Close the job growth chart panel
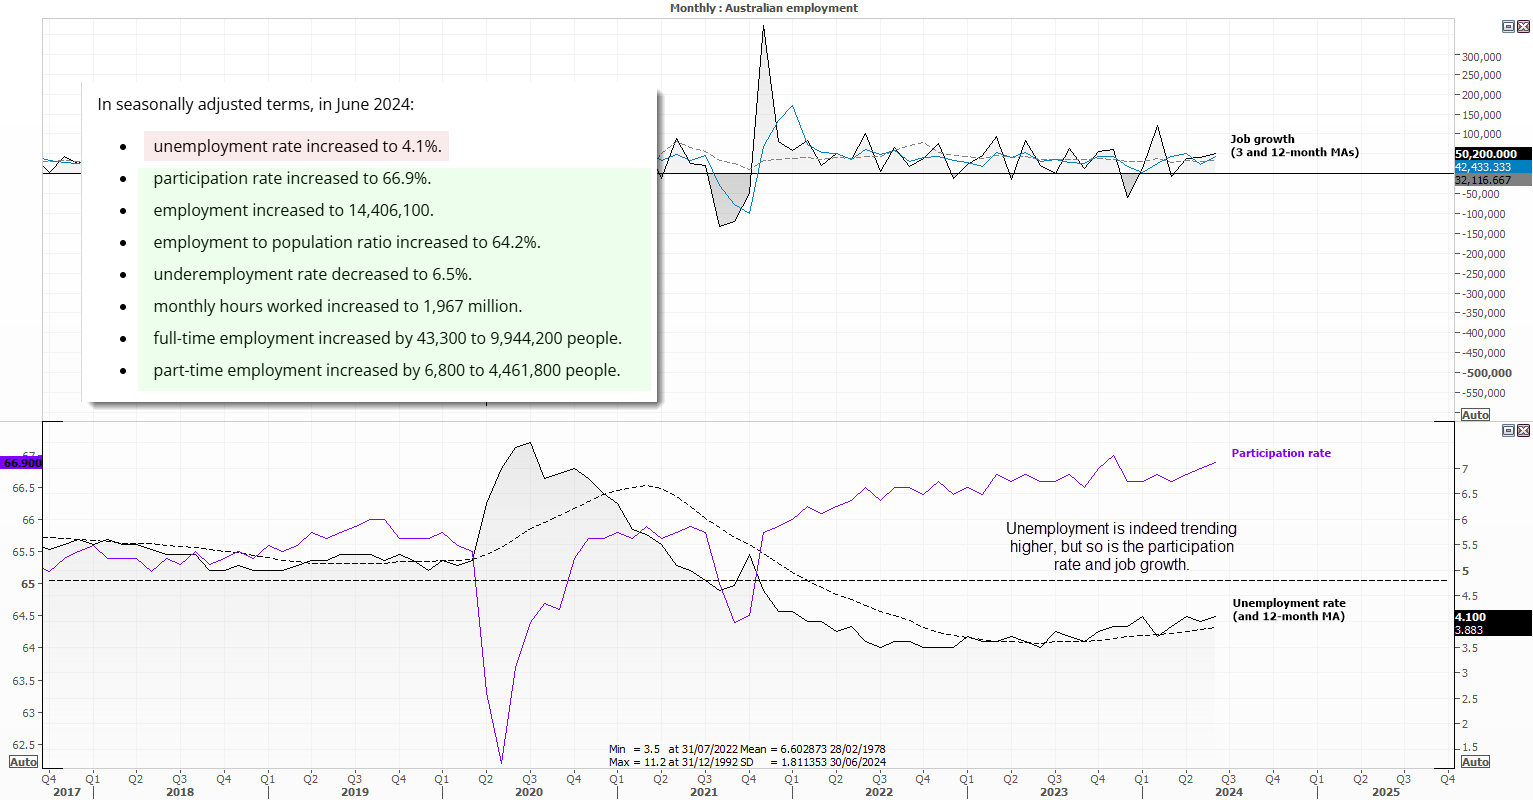This screenshot has height=800, width=1533. click(1524, 27)
